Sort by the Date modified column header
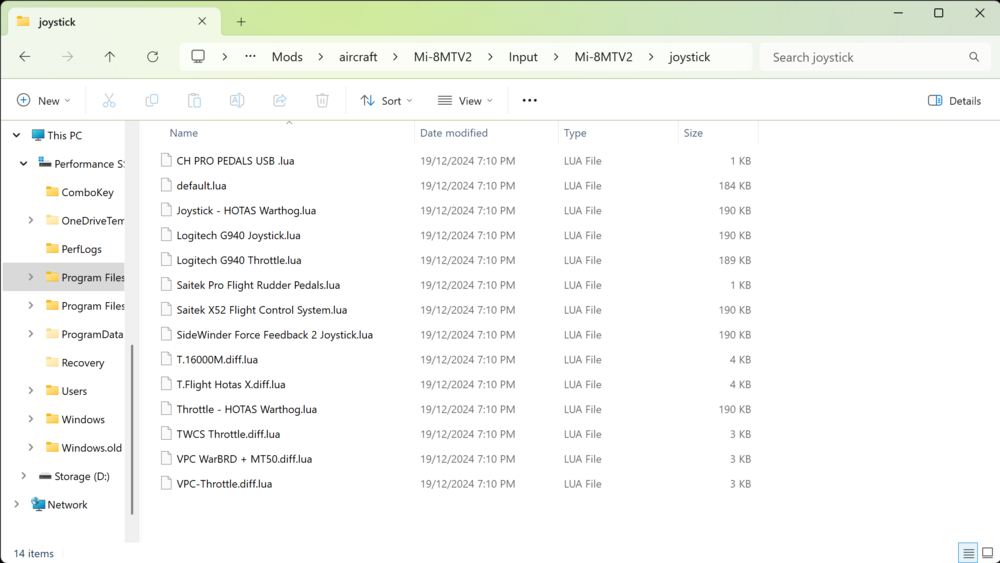This screenshot has height=563, width=1000. 453,133
